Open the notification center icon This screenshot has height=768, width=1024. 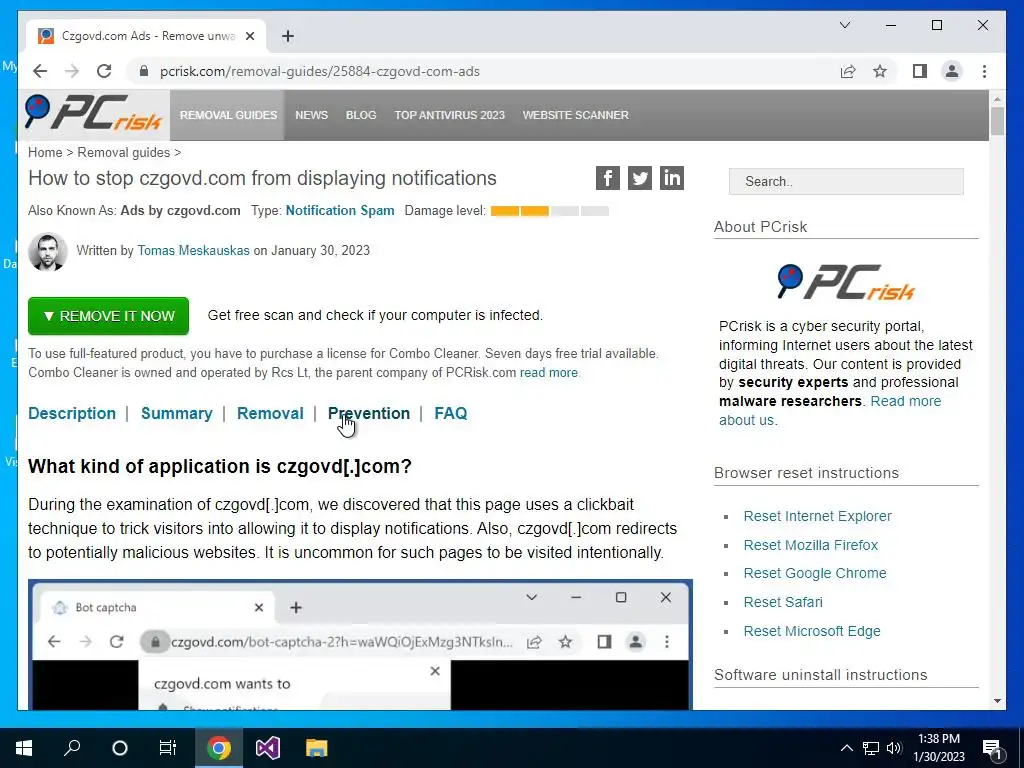point(992,748)
